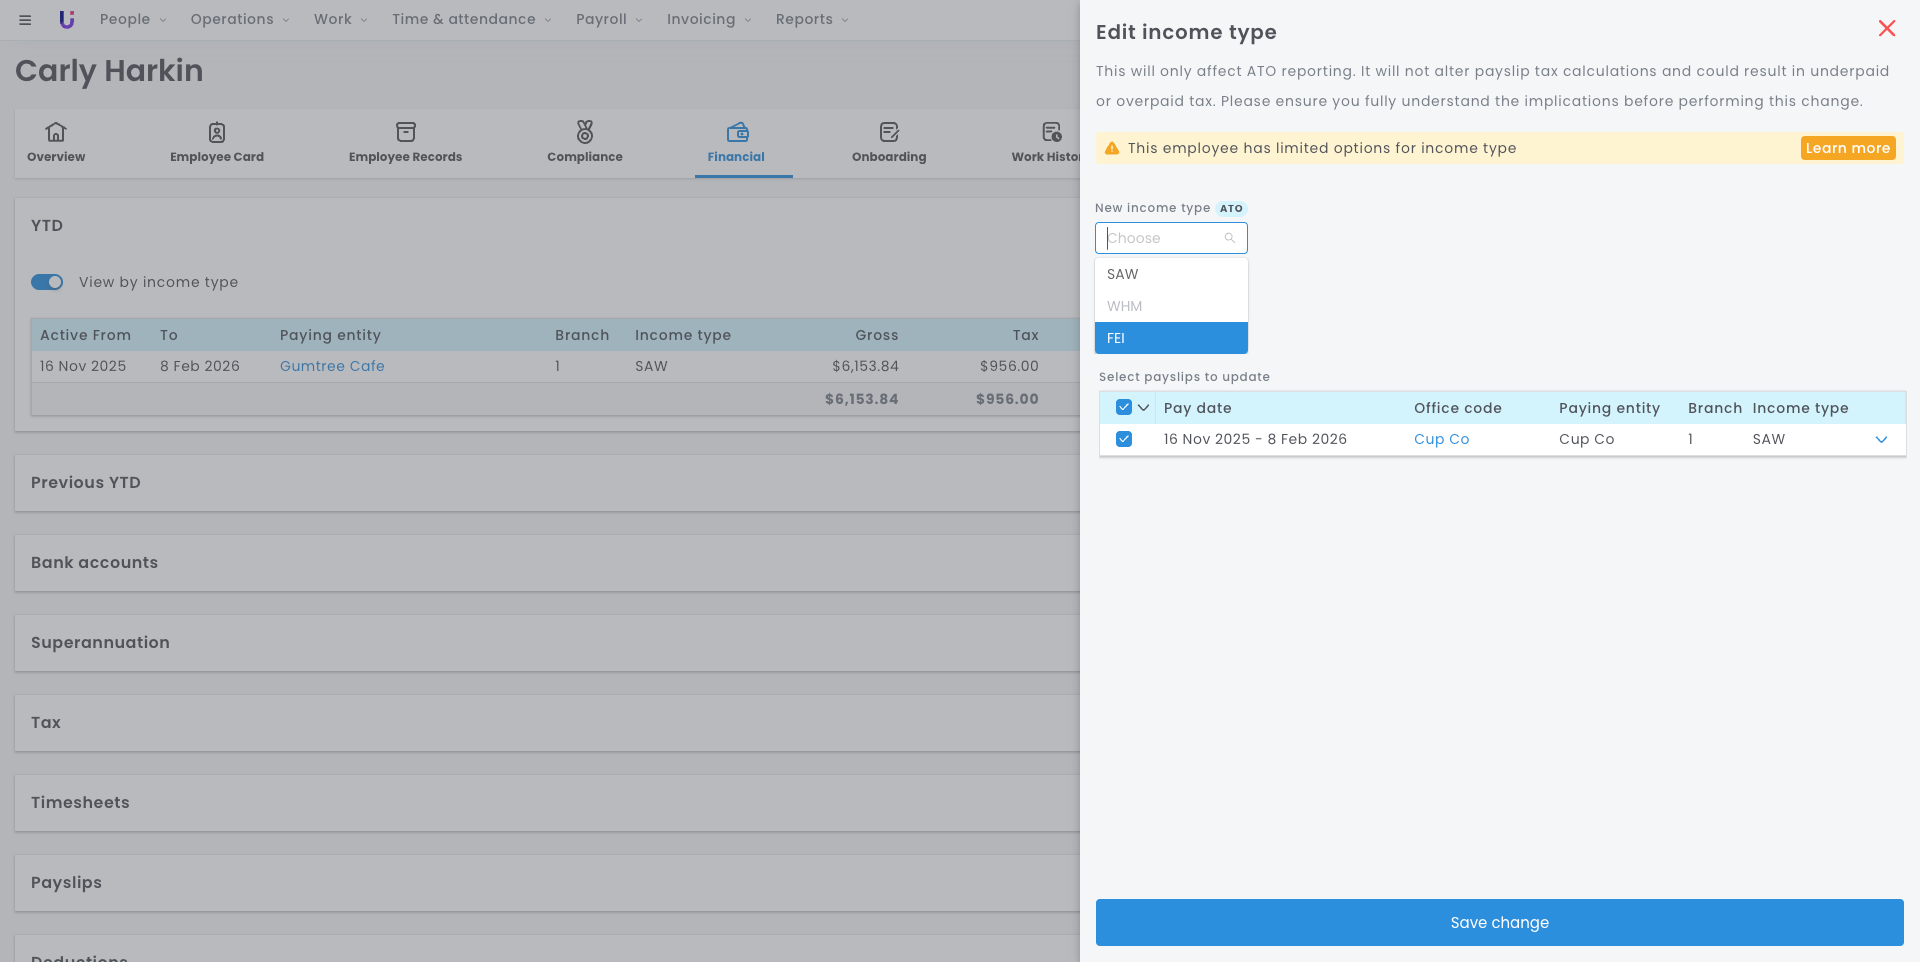Viewport: 1920px width, 962px height.
Task: Click the Financial wallet icon
Action: pos(737,132)
